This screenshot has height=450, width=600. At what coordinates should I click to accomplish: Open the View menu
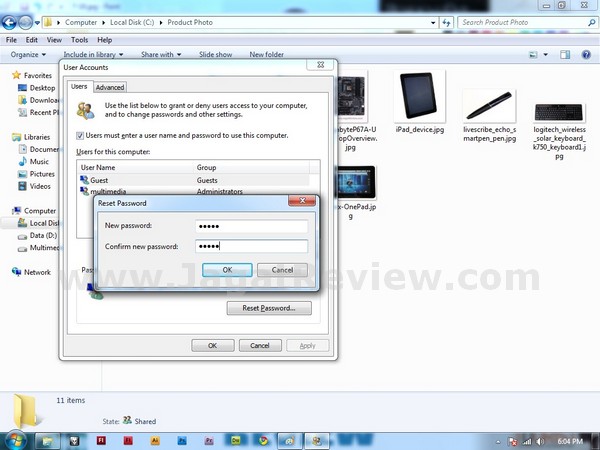(x=54, y=40)
